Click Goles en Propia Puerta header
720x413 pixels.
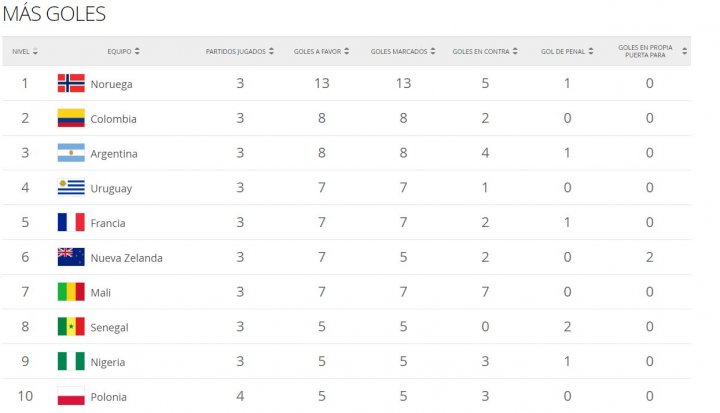tap(645, 51)
